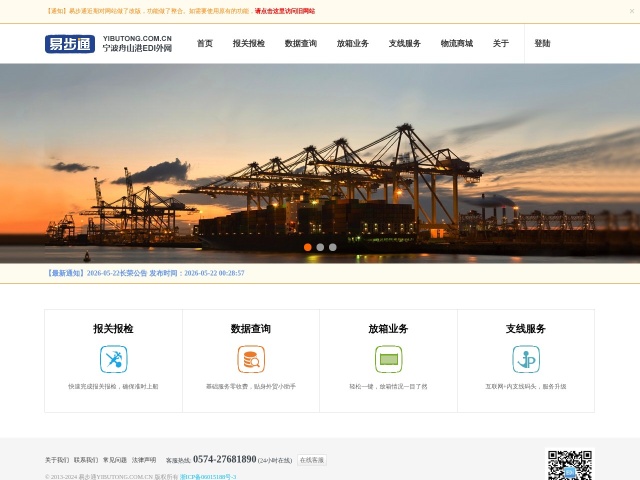Click the 宁波舟山港EDI外网 site title
Screen dimensions: 640x480
pyautogui.click(x=137, y=48)
